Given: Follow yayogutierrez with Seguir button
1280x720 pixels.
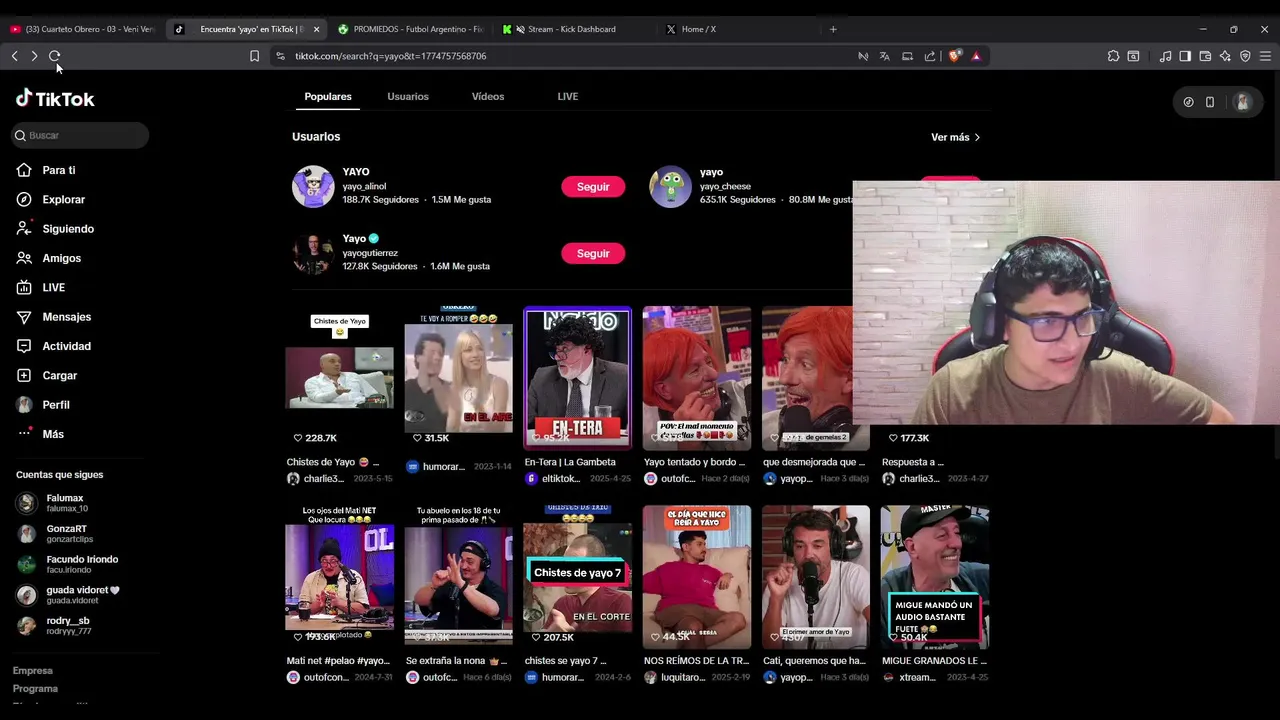Looking at the screenshot, I should coord(593,254).
